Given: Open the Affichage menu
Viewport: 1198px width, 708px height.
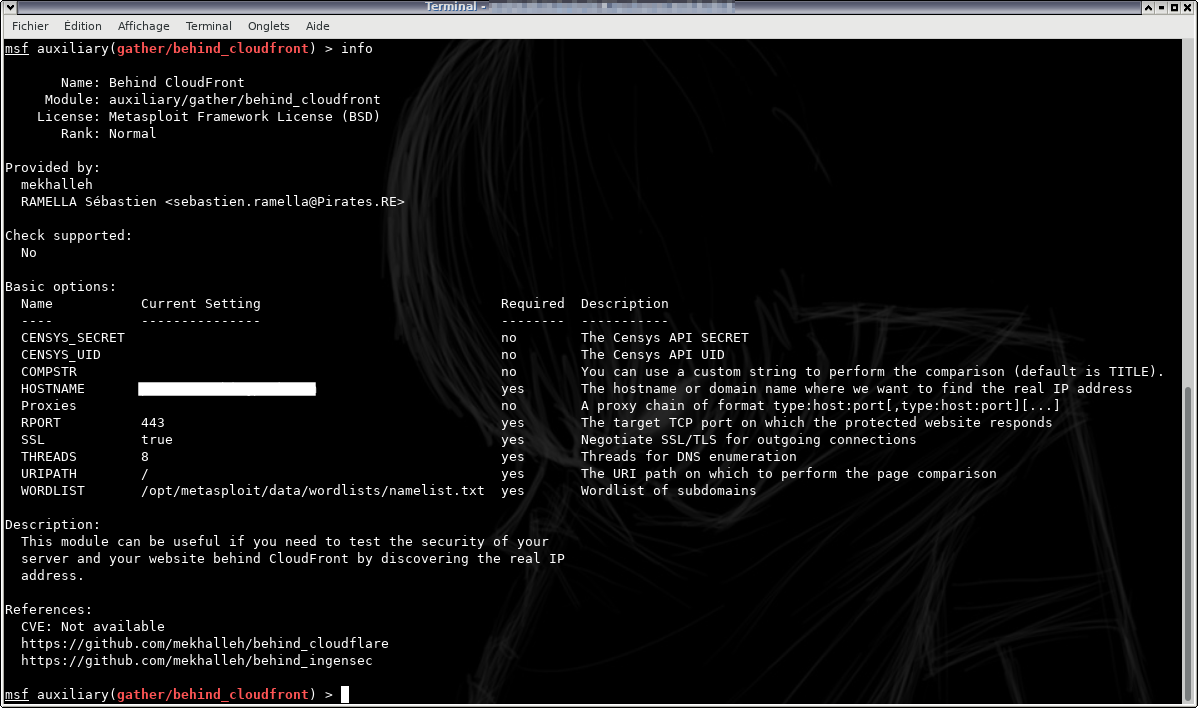Looking at the screenshot, I should pos(144,26).
